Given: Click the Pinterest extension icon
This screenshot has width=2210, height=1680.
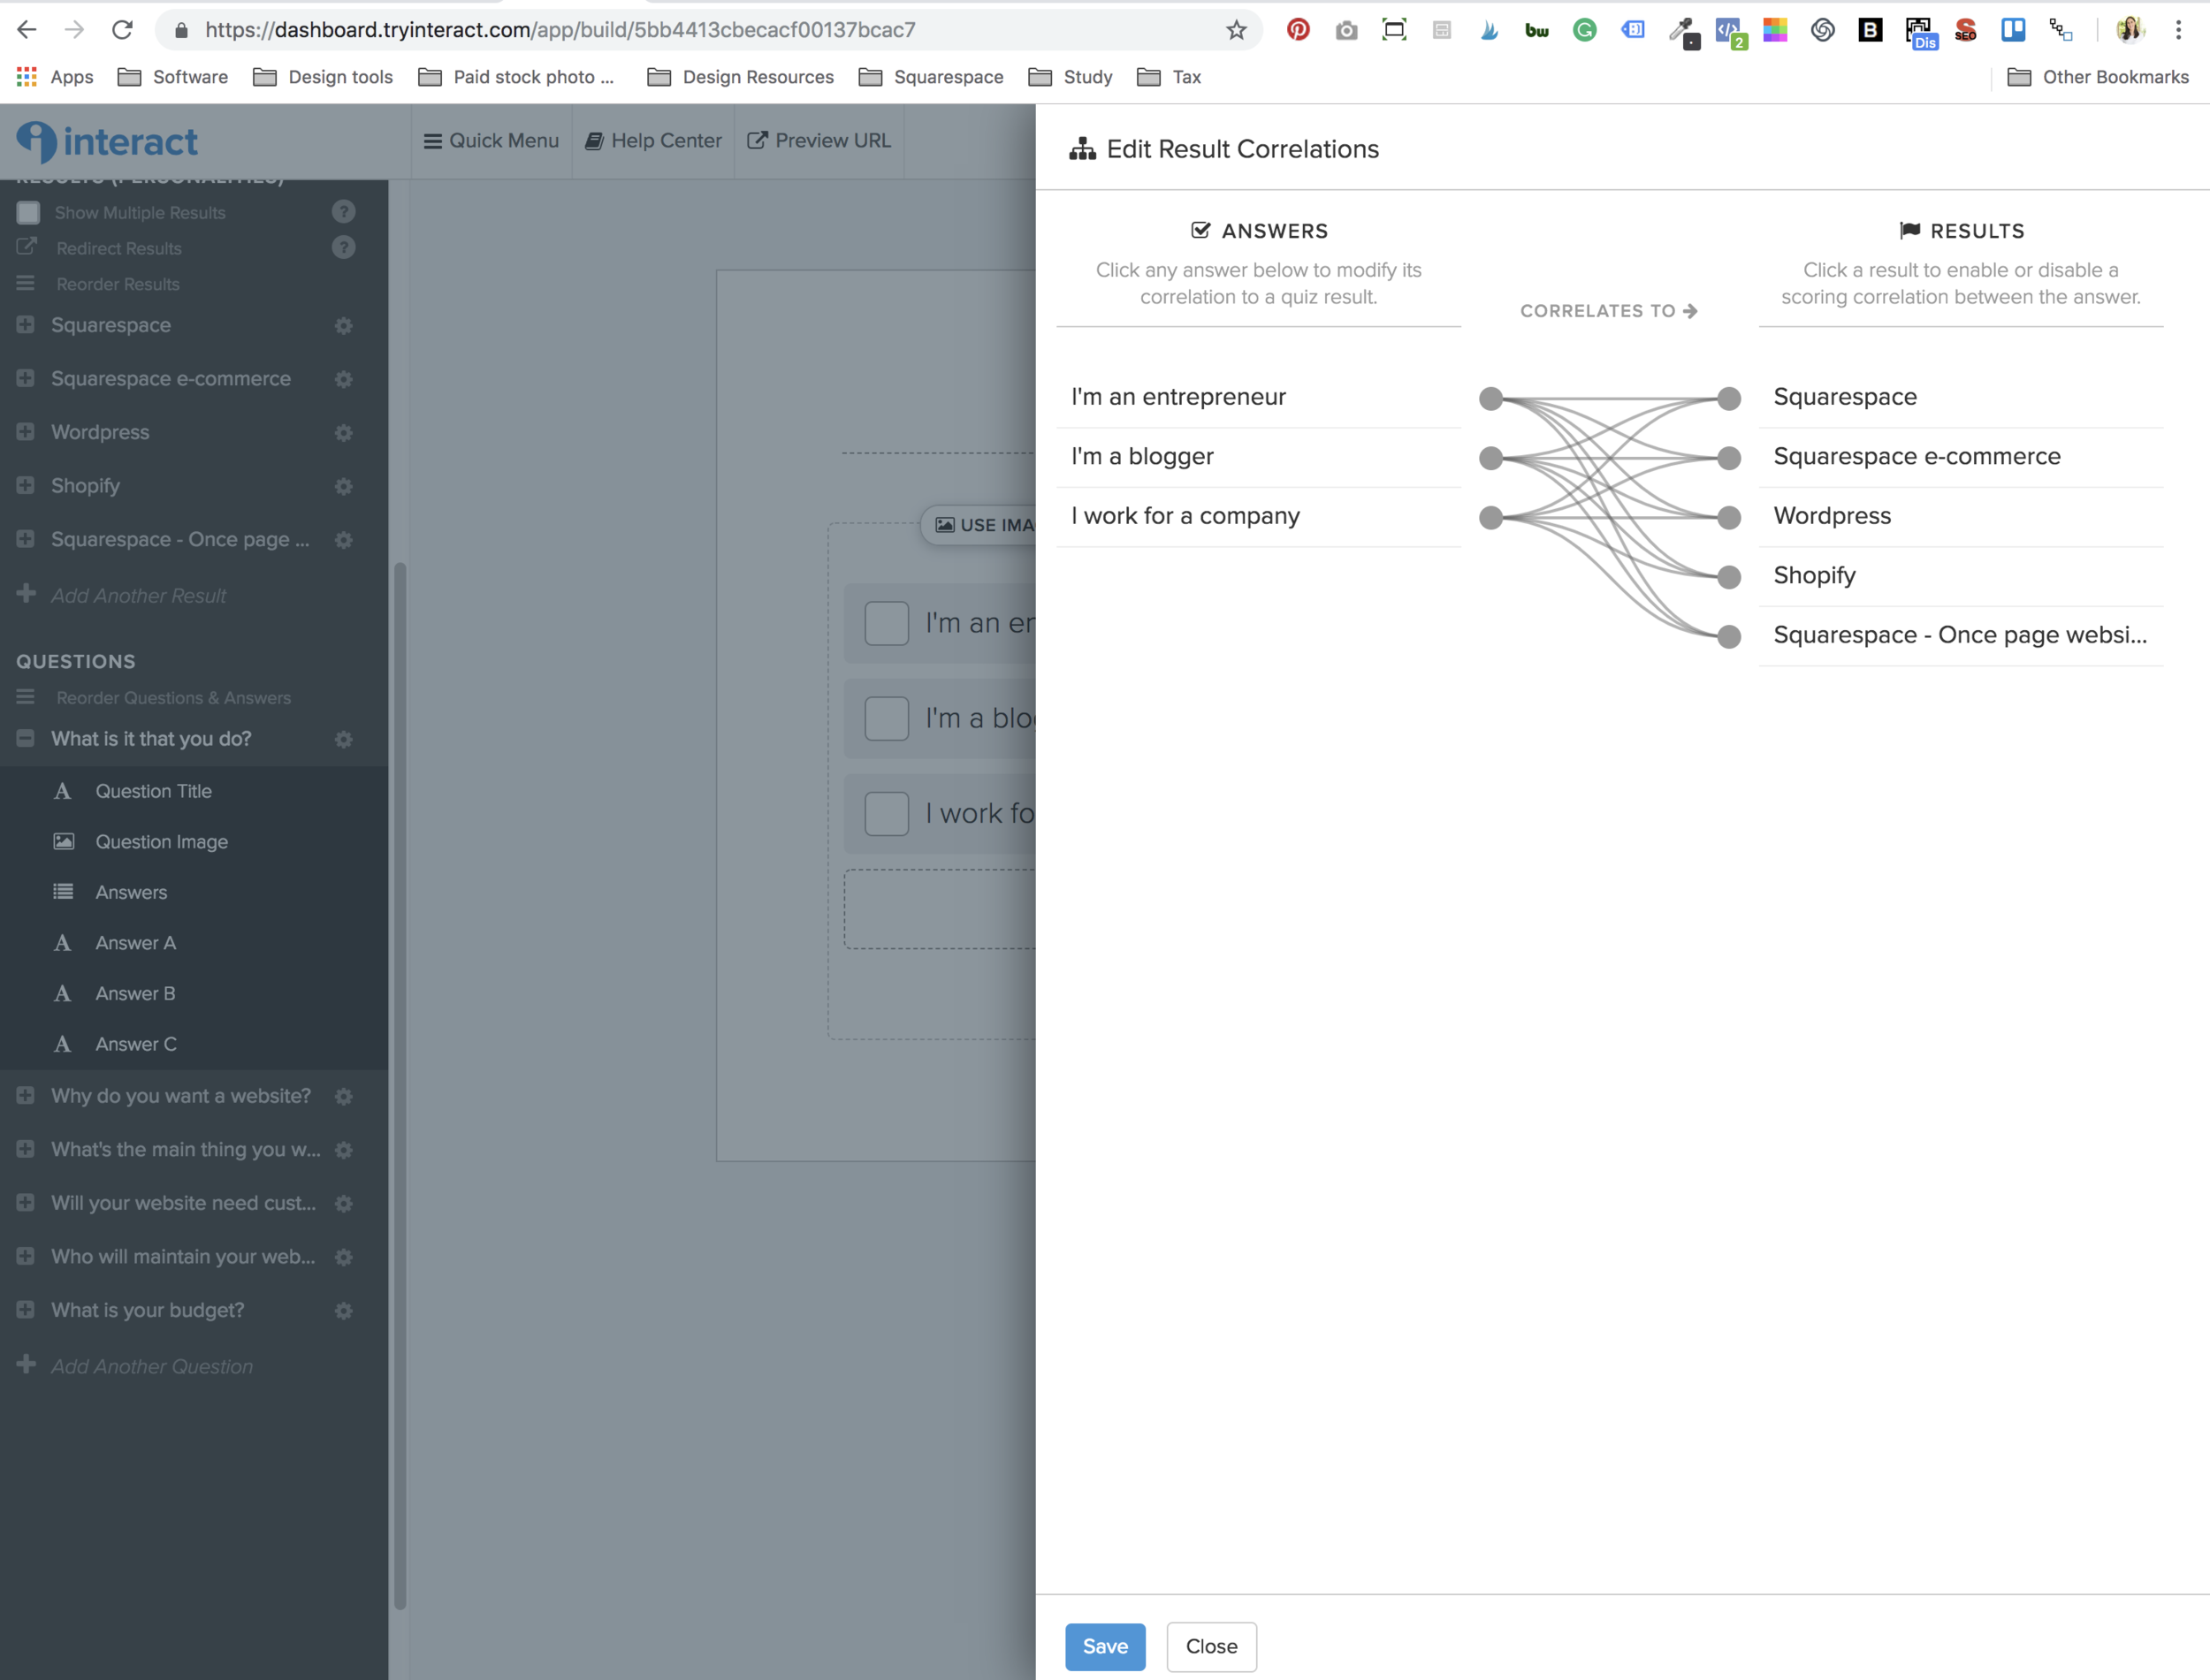Looking at the screenshot, I should [1298, 30].
